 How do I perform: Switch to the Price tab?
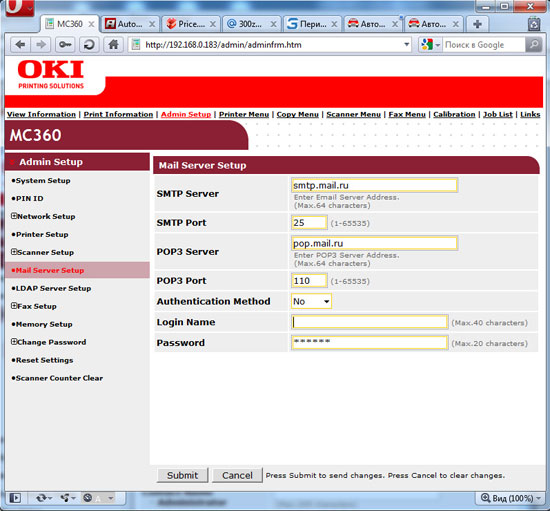[x=191, y=24]
